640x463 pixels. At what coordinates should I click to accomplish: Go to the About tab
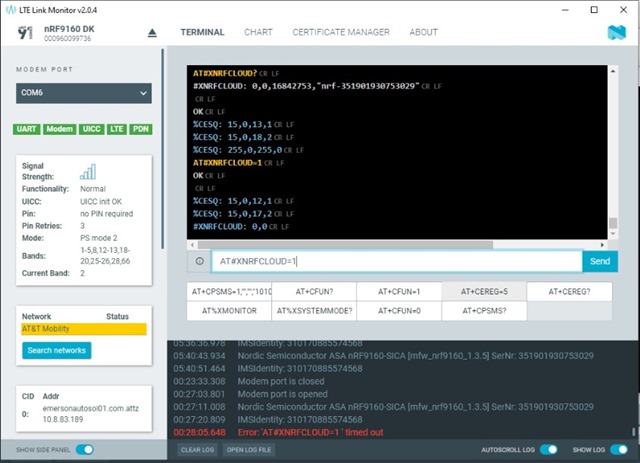pos(423,32)
